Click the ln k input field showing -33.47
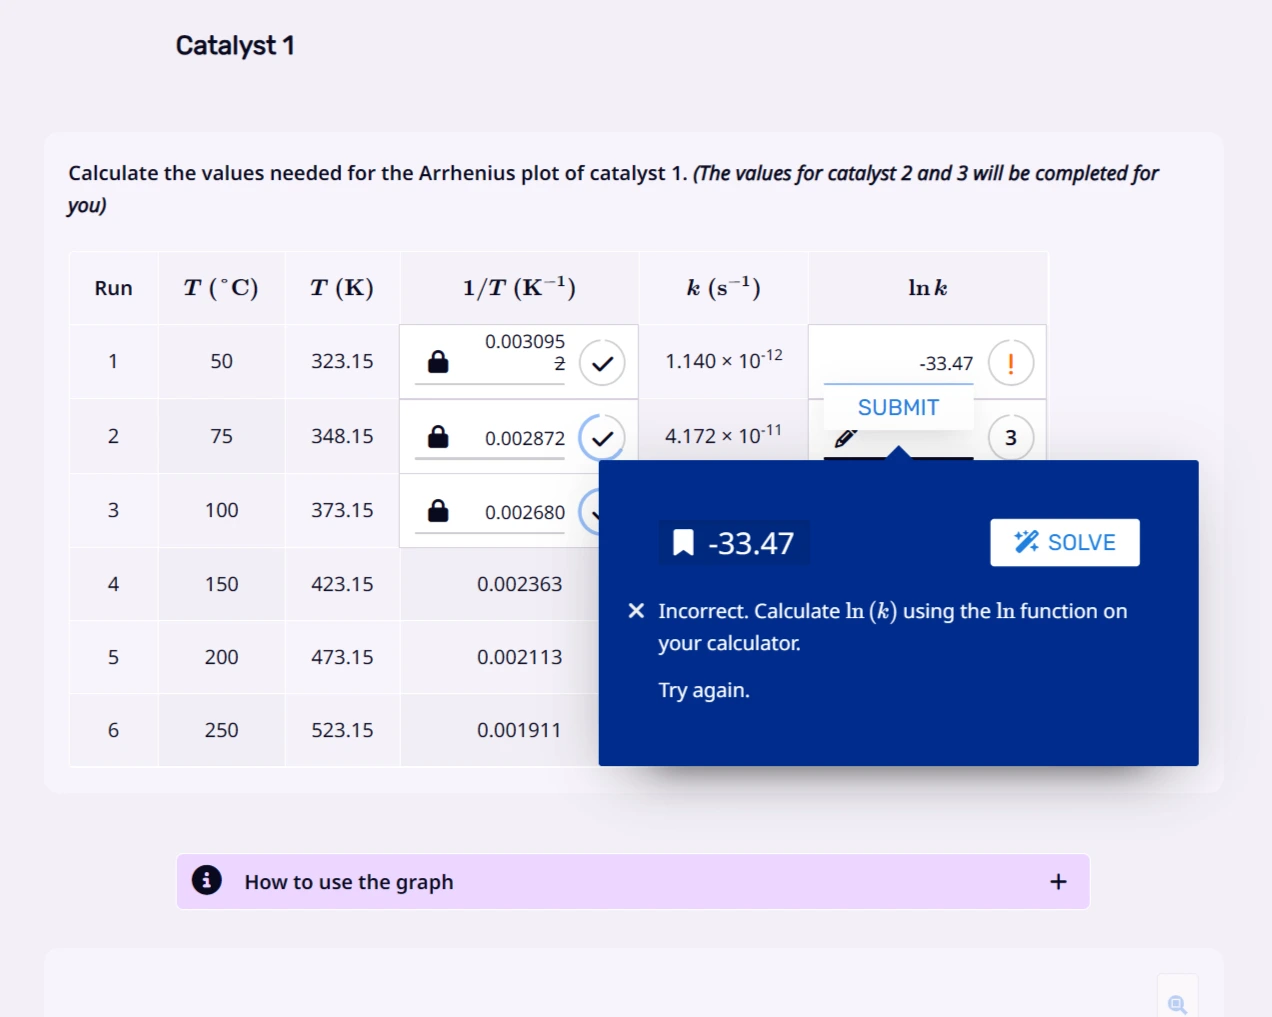The width and height of the screenshot is (1272, 1017). pyautogui.click(x=898, y=364)
